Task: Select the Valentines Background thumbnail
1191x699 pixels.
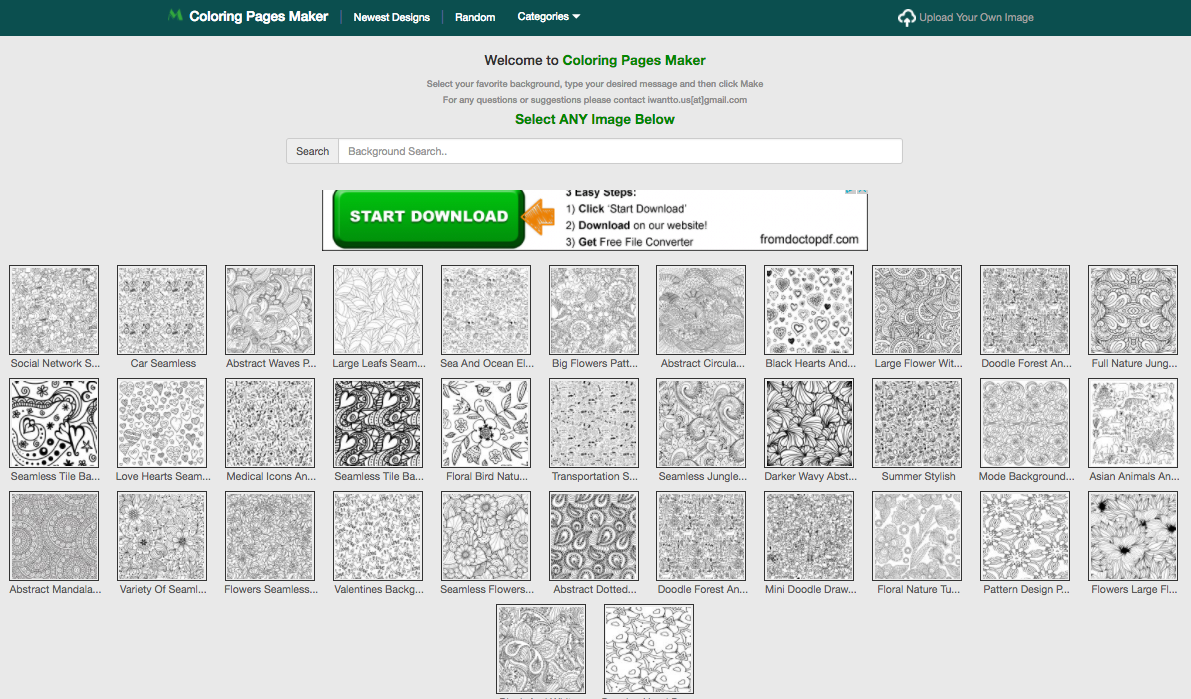Action: [x=378, y=536]
